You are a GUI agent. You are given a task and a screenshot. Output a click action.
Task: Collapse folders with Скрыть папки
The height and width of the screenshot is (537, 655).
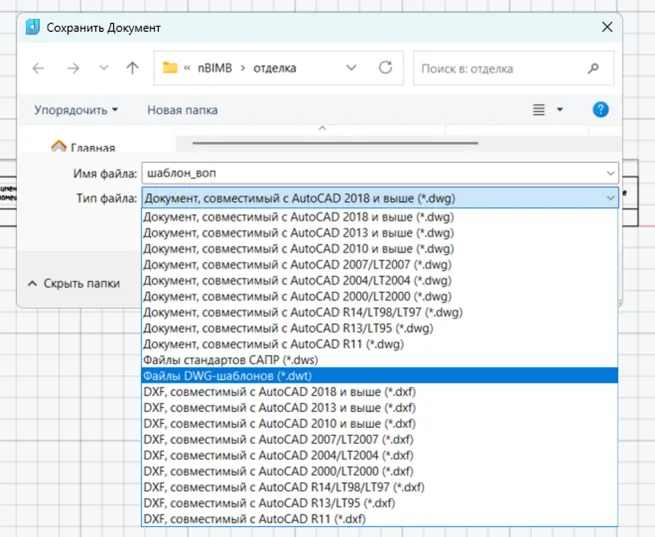click(74, 283)
